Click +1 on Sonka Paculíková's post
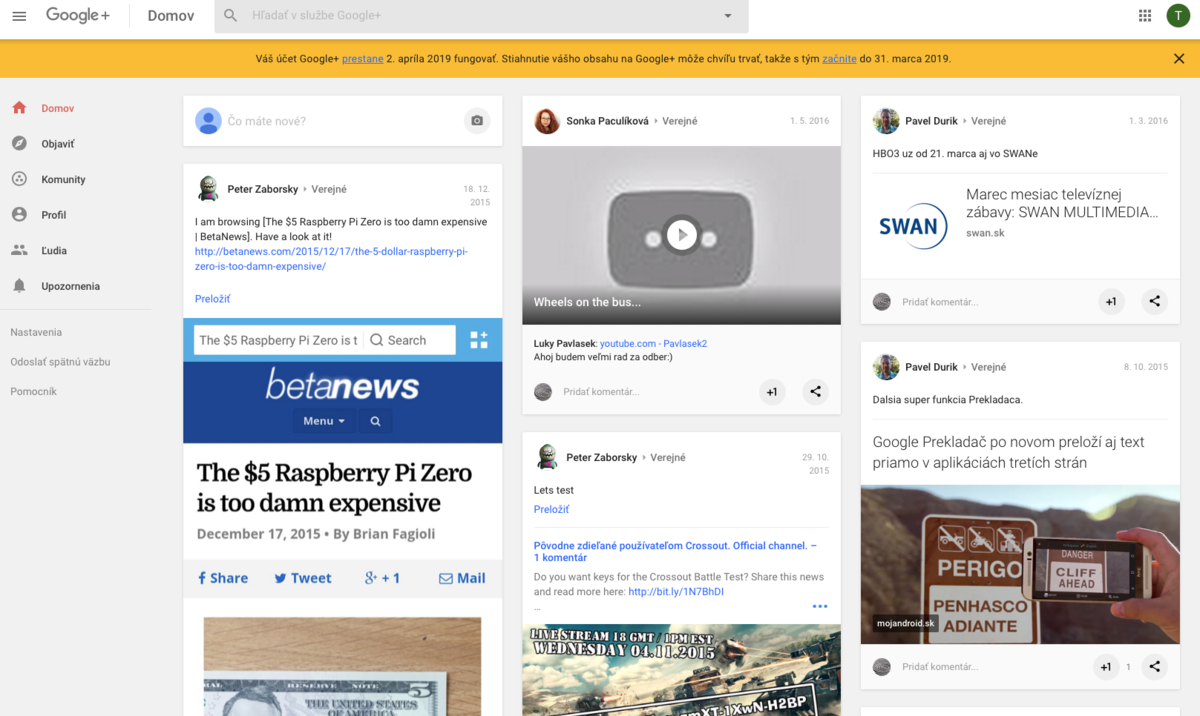Image resolution: width=1200 pixels, height=716 pixels. pos(772,392)
